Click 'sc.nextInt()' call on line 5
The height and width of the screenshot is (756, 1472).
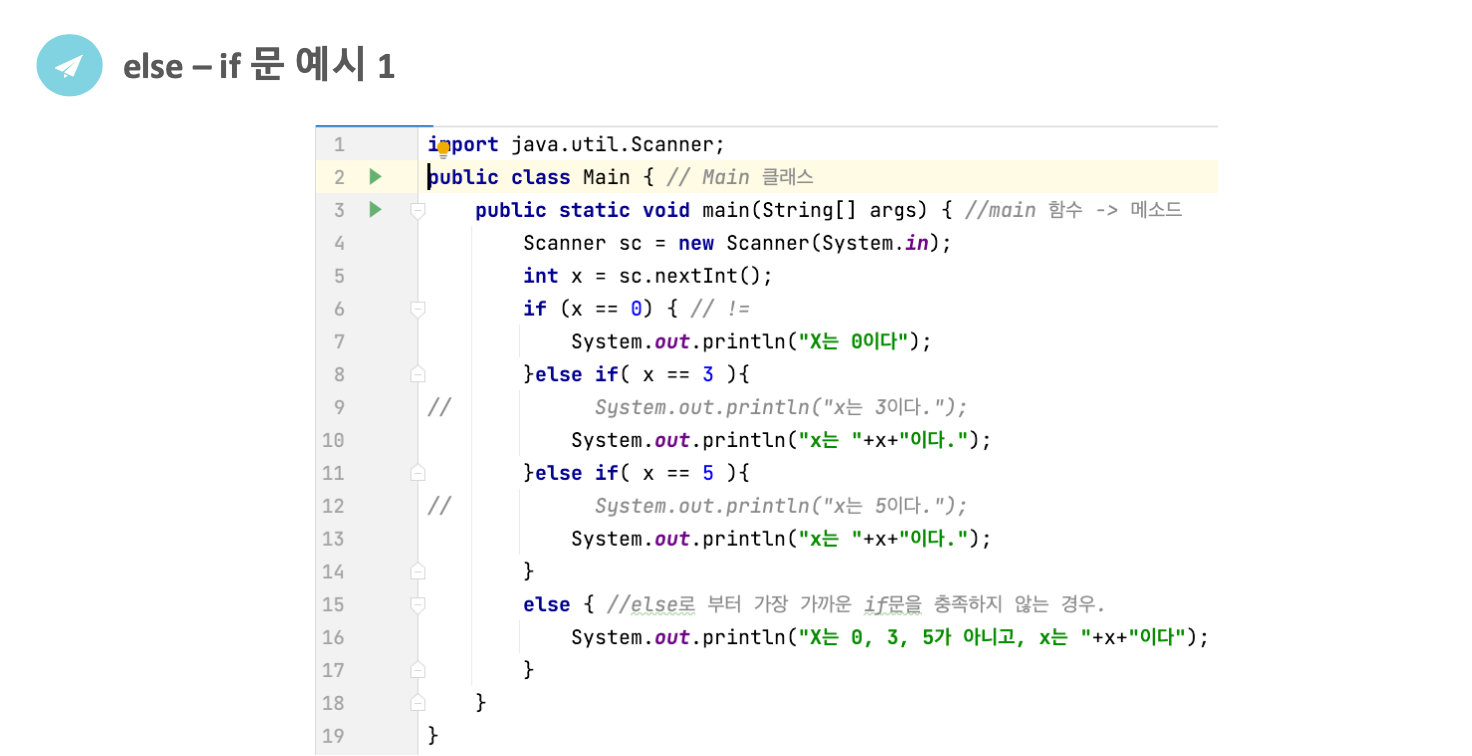coord(690,276)
